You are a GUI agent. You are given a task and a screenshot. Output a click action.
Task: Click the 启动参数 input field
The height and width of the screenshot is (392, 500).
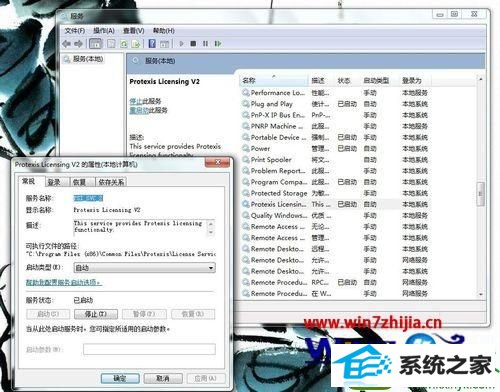[x=149, y=349]
